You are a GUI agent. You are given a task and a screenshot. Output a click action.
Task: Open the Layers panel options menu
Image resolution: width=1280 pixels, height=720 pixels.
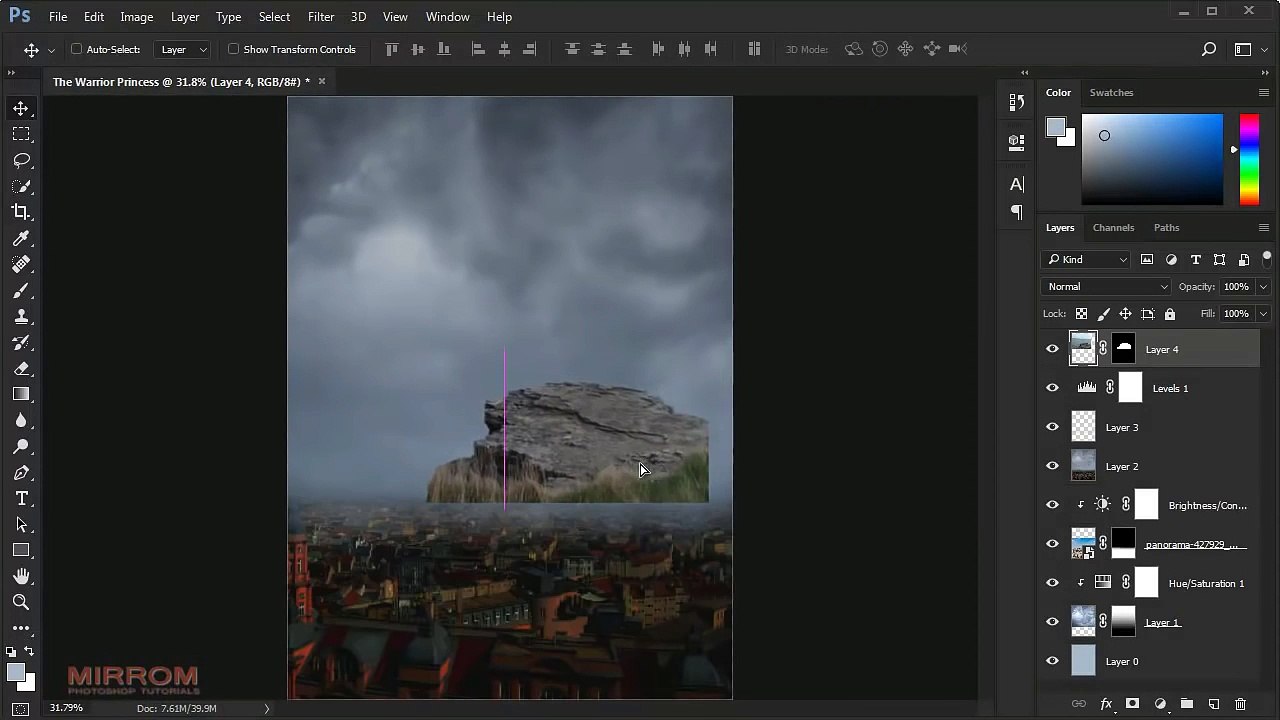click(x=1263, y=228)
